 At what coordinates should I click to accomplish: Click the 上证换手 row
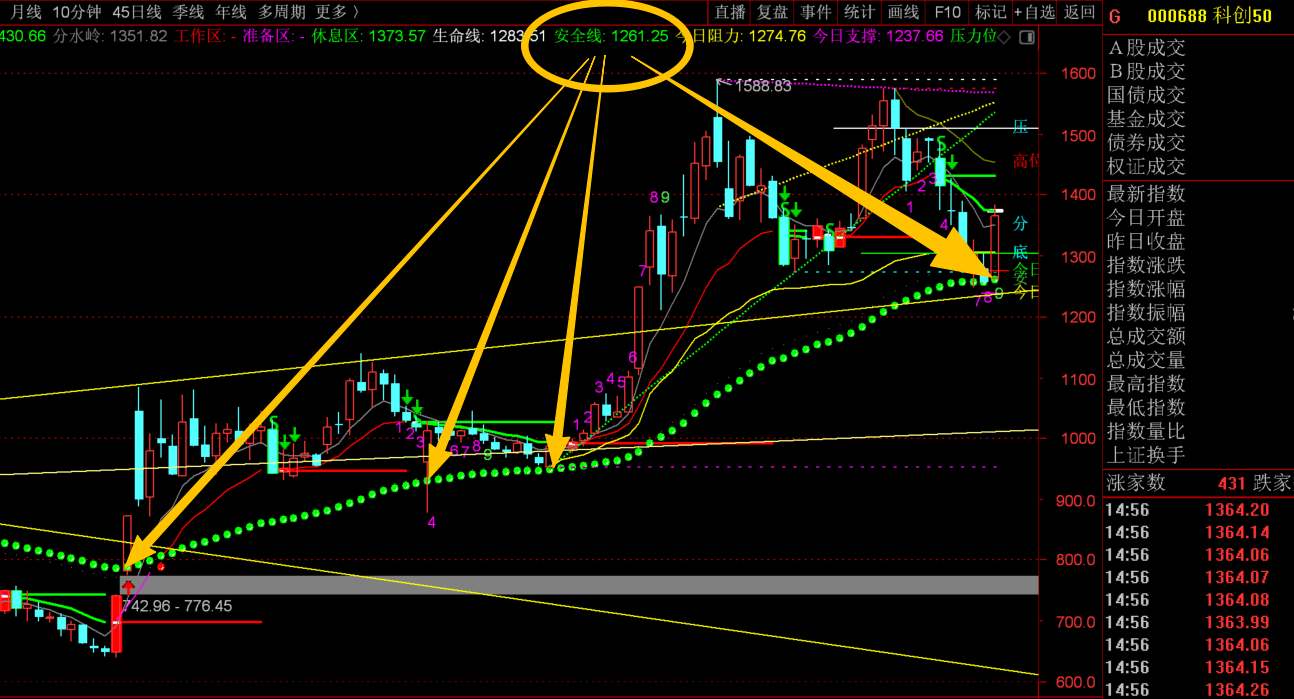[1146, 456]
